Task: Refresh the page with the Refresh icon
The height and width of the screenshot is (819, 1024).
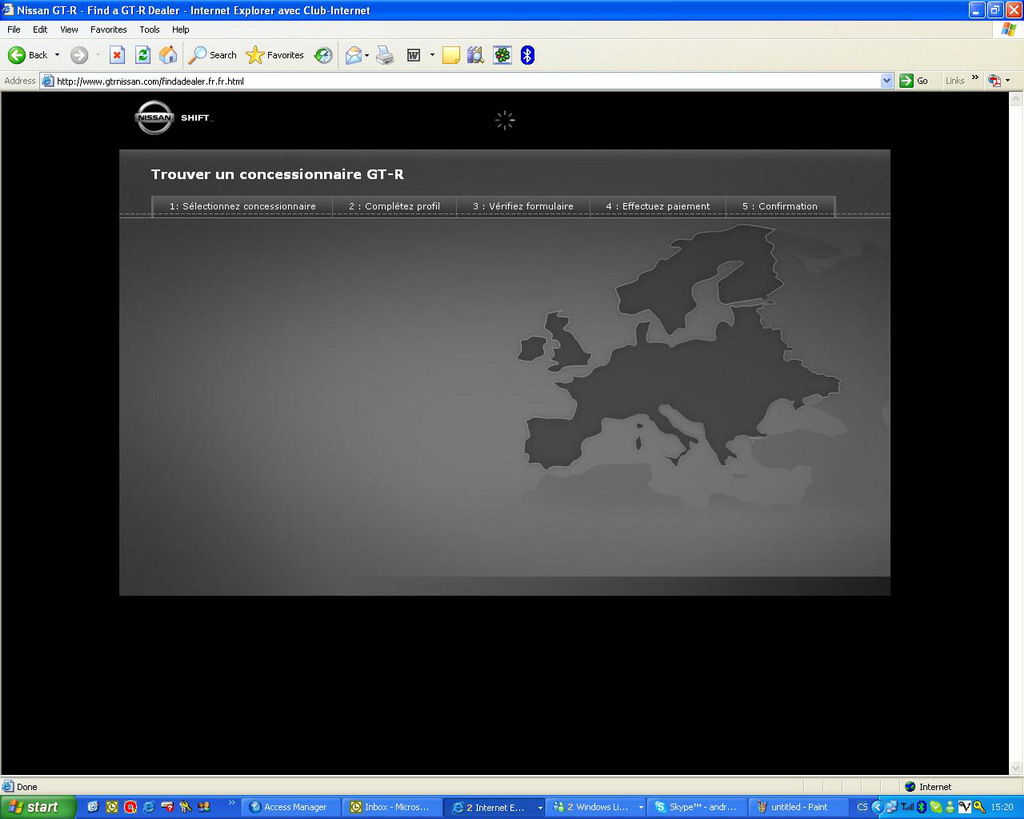Action: tap(143, 55)
